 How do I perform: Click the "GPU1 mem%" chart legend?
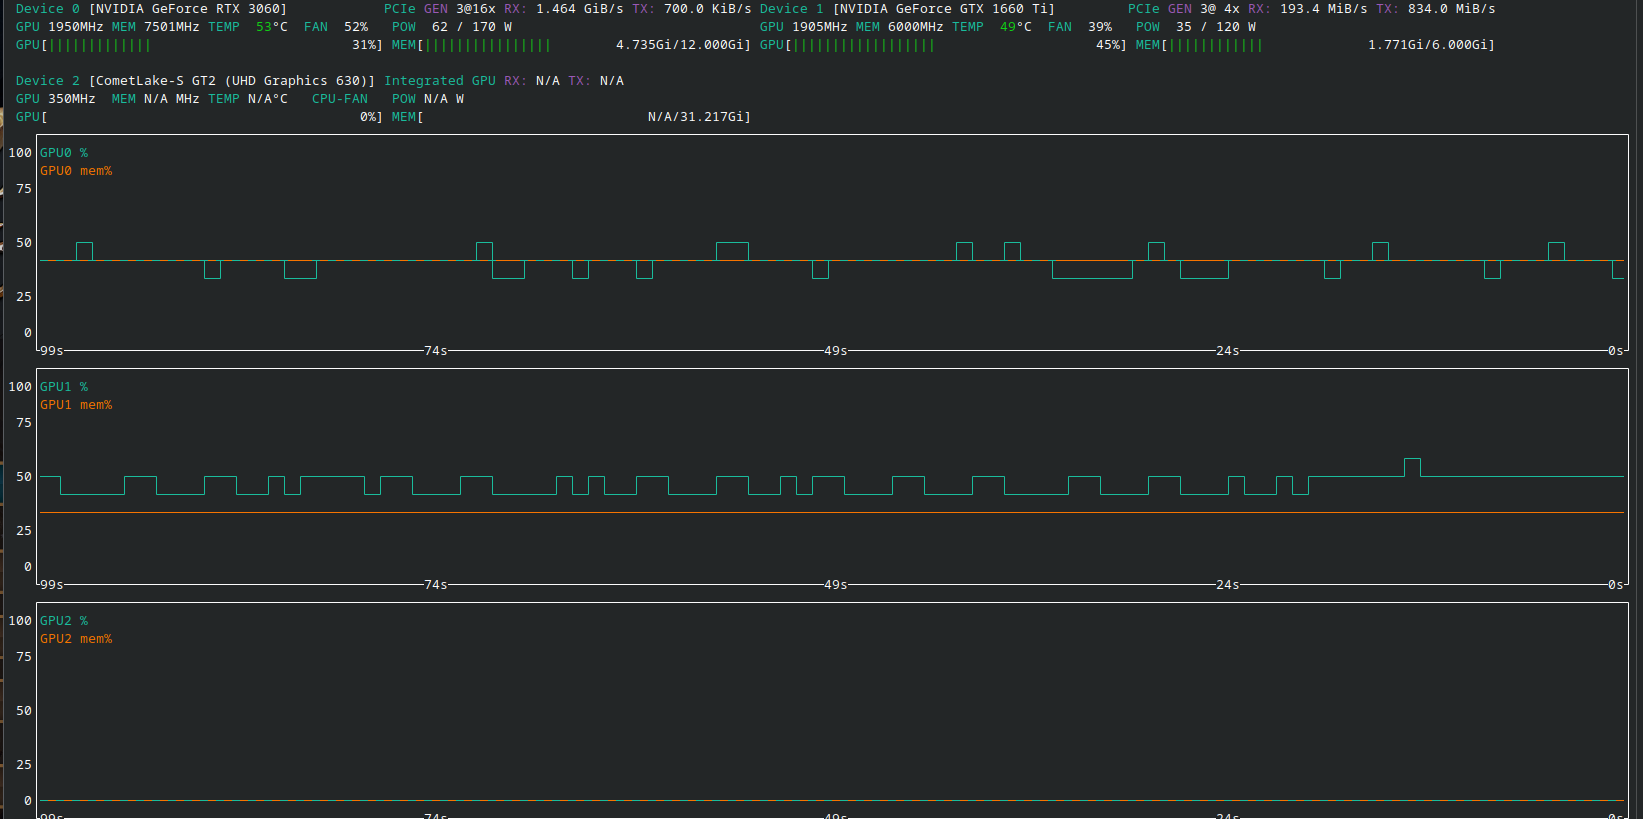[x=76, y=405]
